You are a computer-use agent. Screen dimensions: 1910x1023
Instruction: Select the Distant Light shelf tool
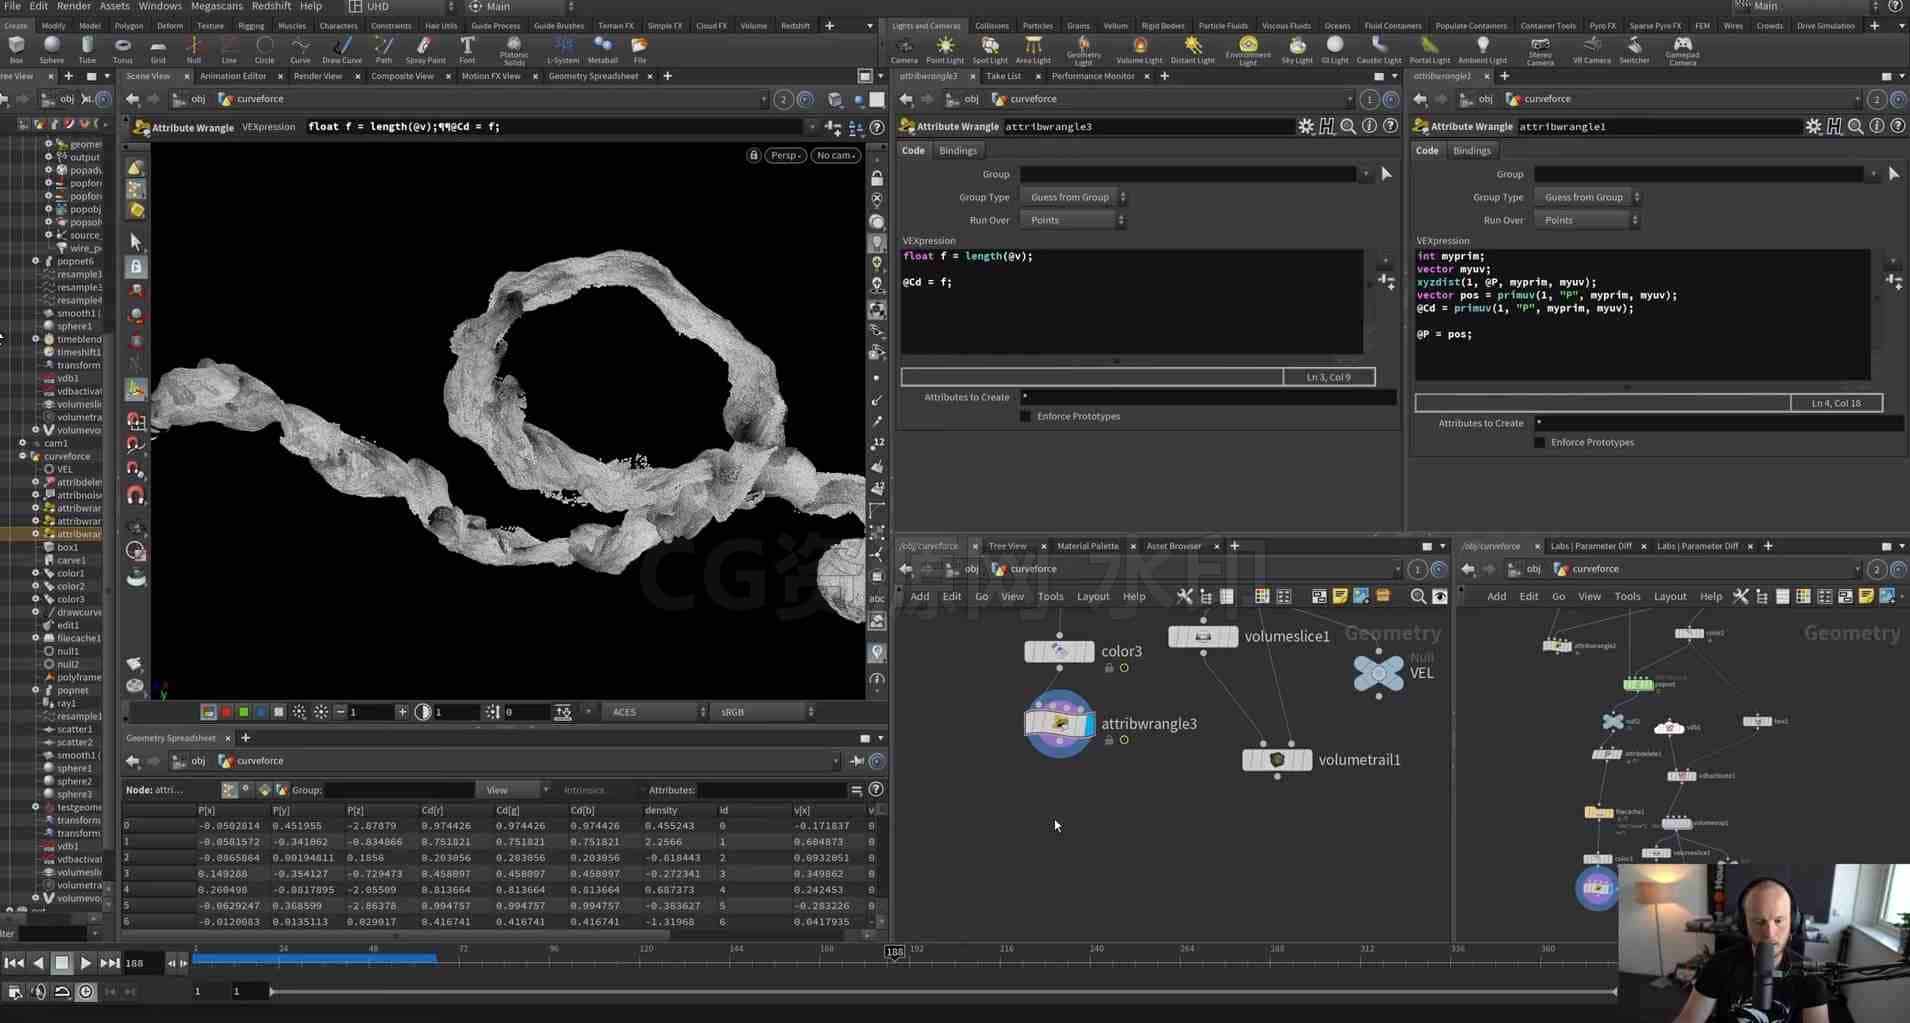click(1192, 50)
